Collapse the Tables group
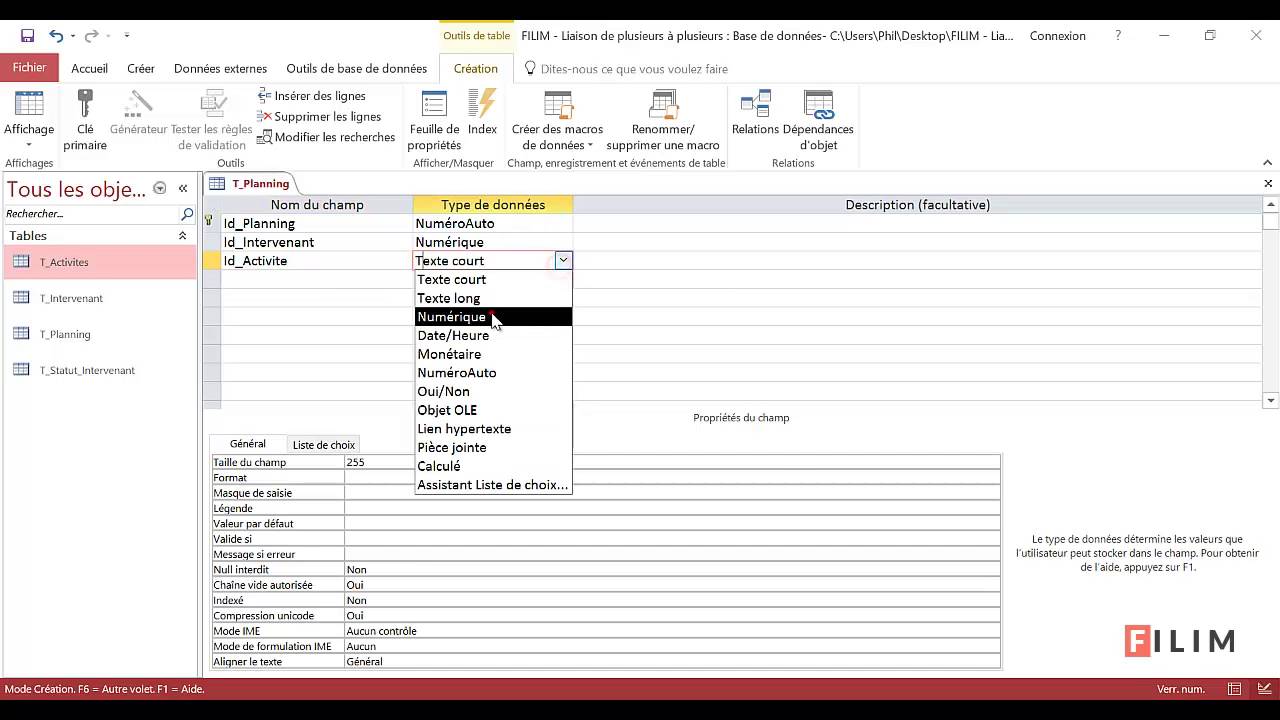 pos(182,236)
